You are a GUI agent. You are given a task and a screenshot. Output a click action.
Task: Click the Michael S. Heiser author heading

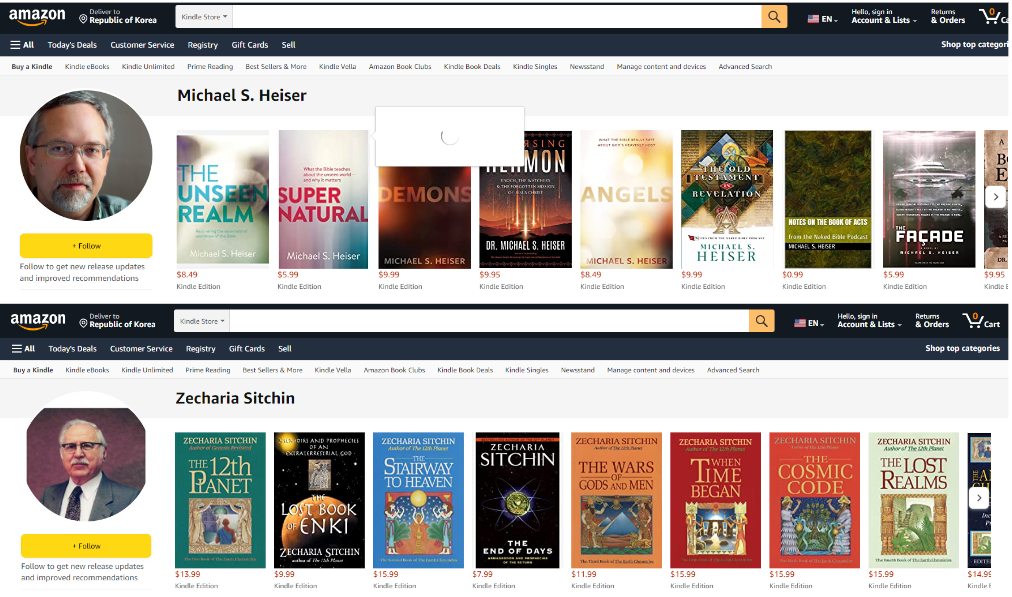tap(242, 96)
